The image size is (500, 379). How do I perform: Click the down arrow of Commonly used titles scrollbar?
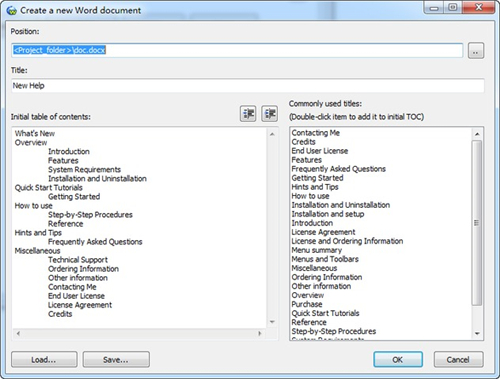(x=477, y=333)
